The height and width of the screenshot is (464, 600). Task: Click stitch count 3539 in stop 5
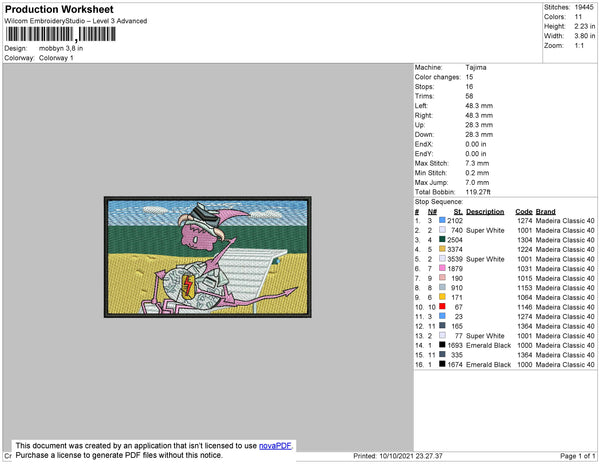[455, 259]
